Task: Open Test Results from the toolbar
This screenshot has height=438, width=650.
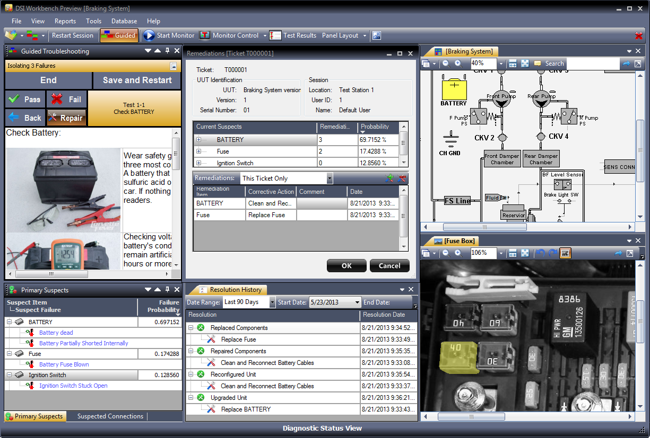Action: tap(294, 35)
